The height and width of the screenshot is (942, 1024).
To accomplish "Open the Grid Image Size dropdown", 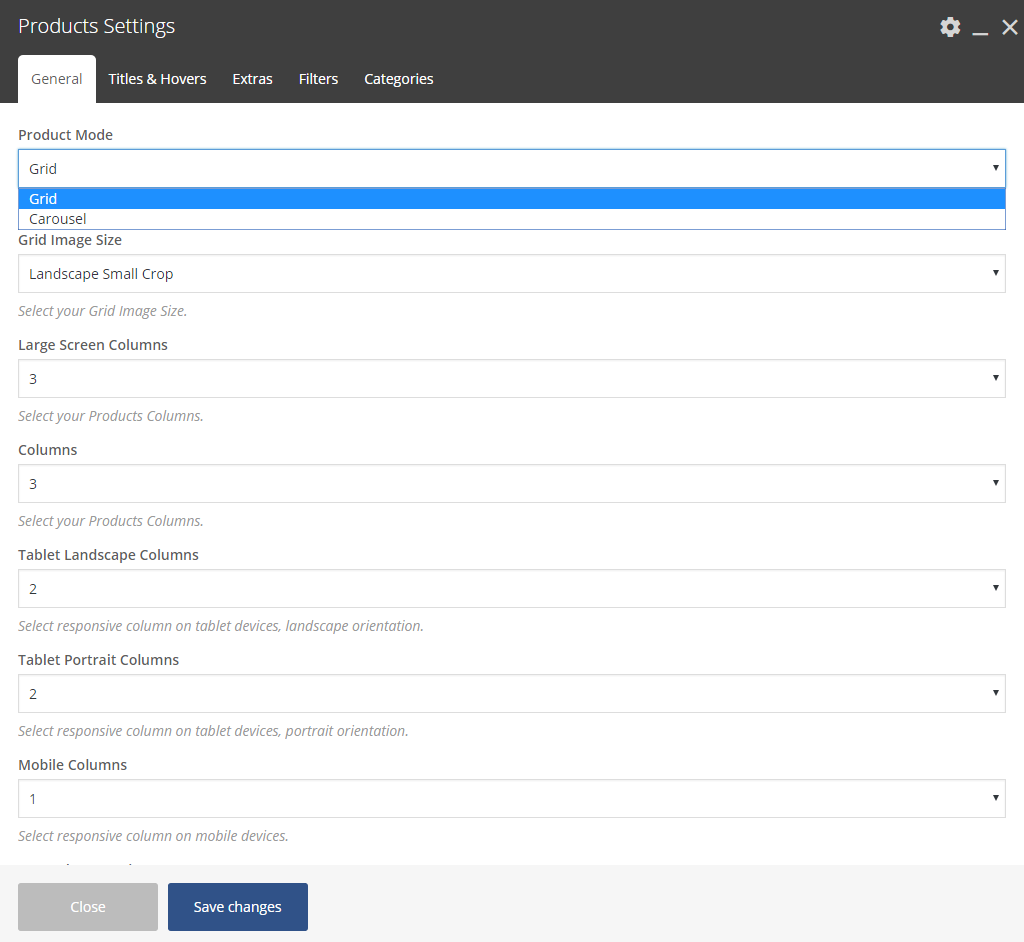I will coord(512,274).
